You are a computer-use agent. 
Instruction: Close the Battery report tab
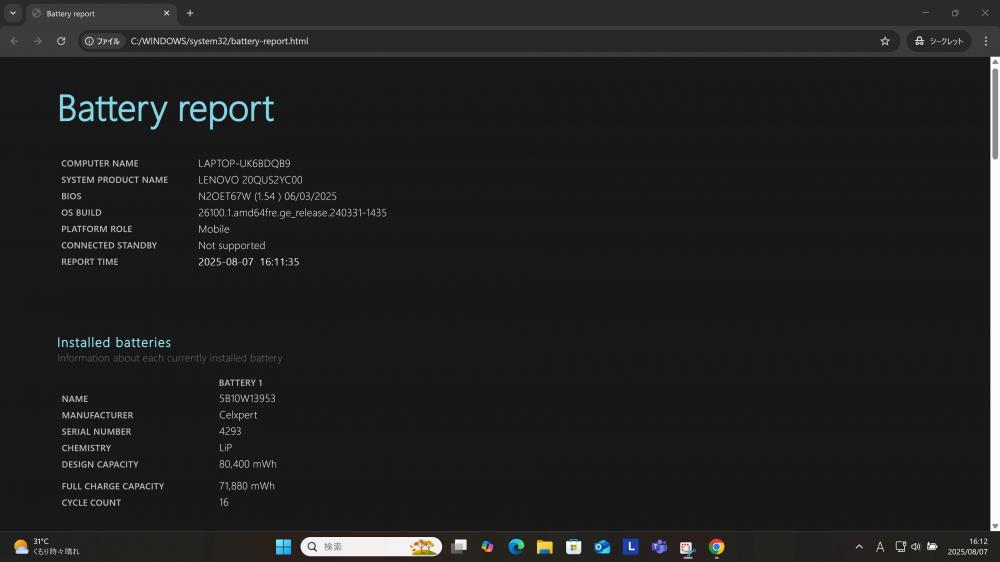pos(166,13)
